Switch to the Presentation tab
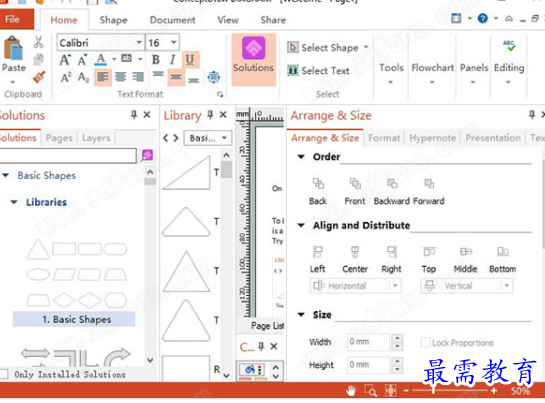Viewport: 545px width, 403px height. point(493,138)
